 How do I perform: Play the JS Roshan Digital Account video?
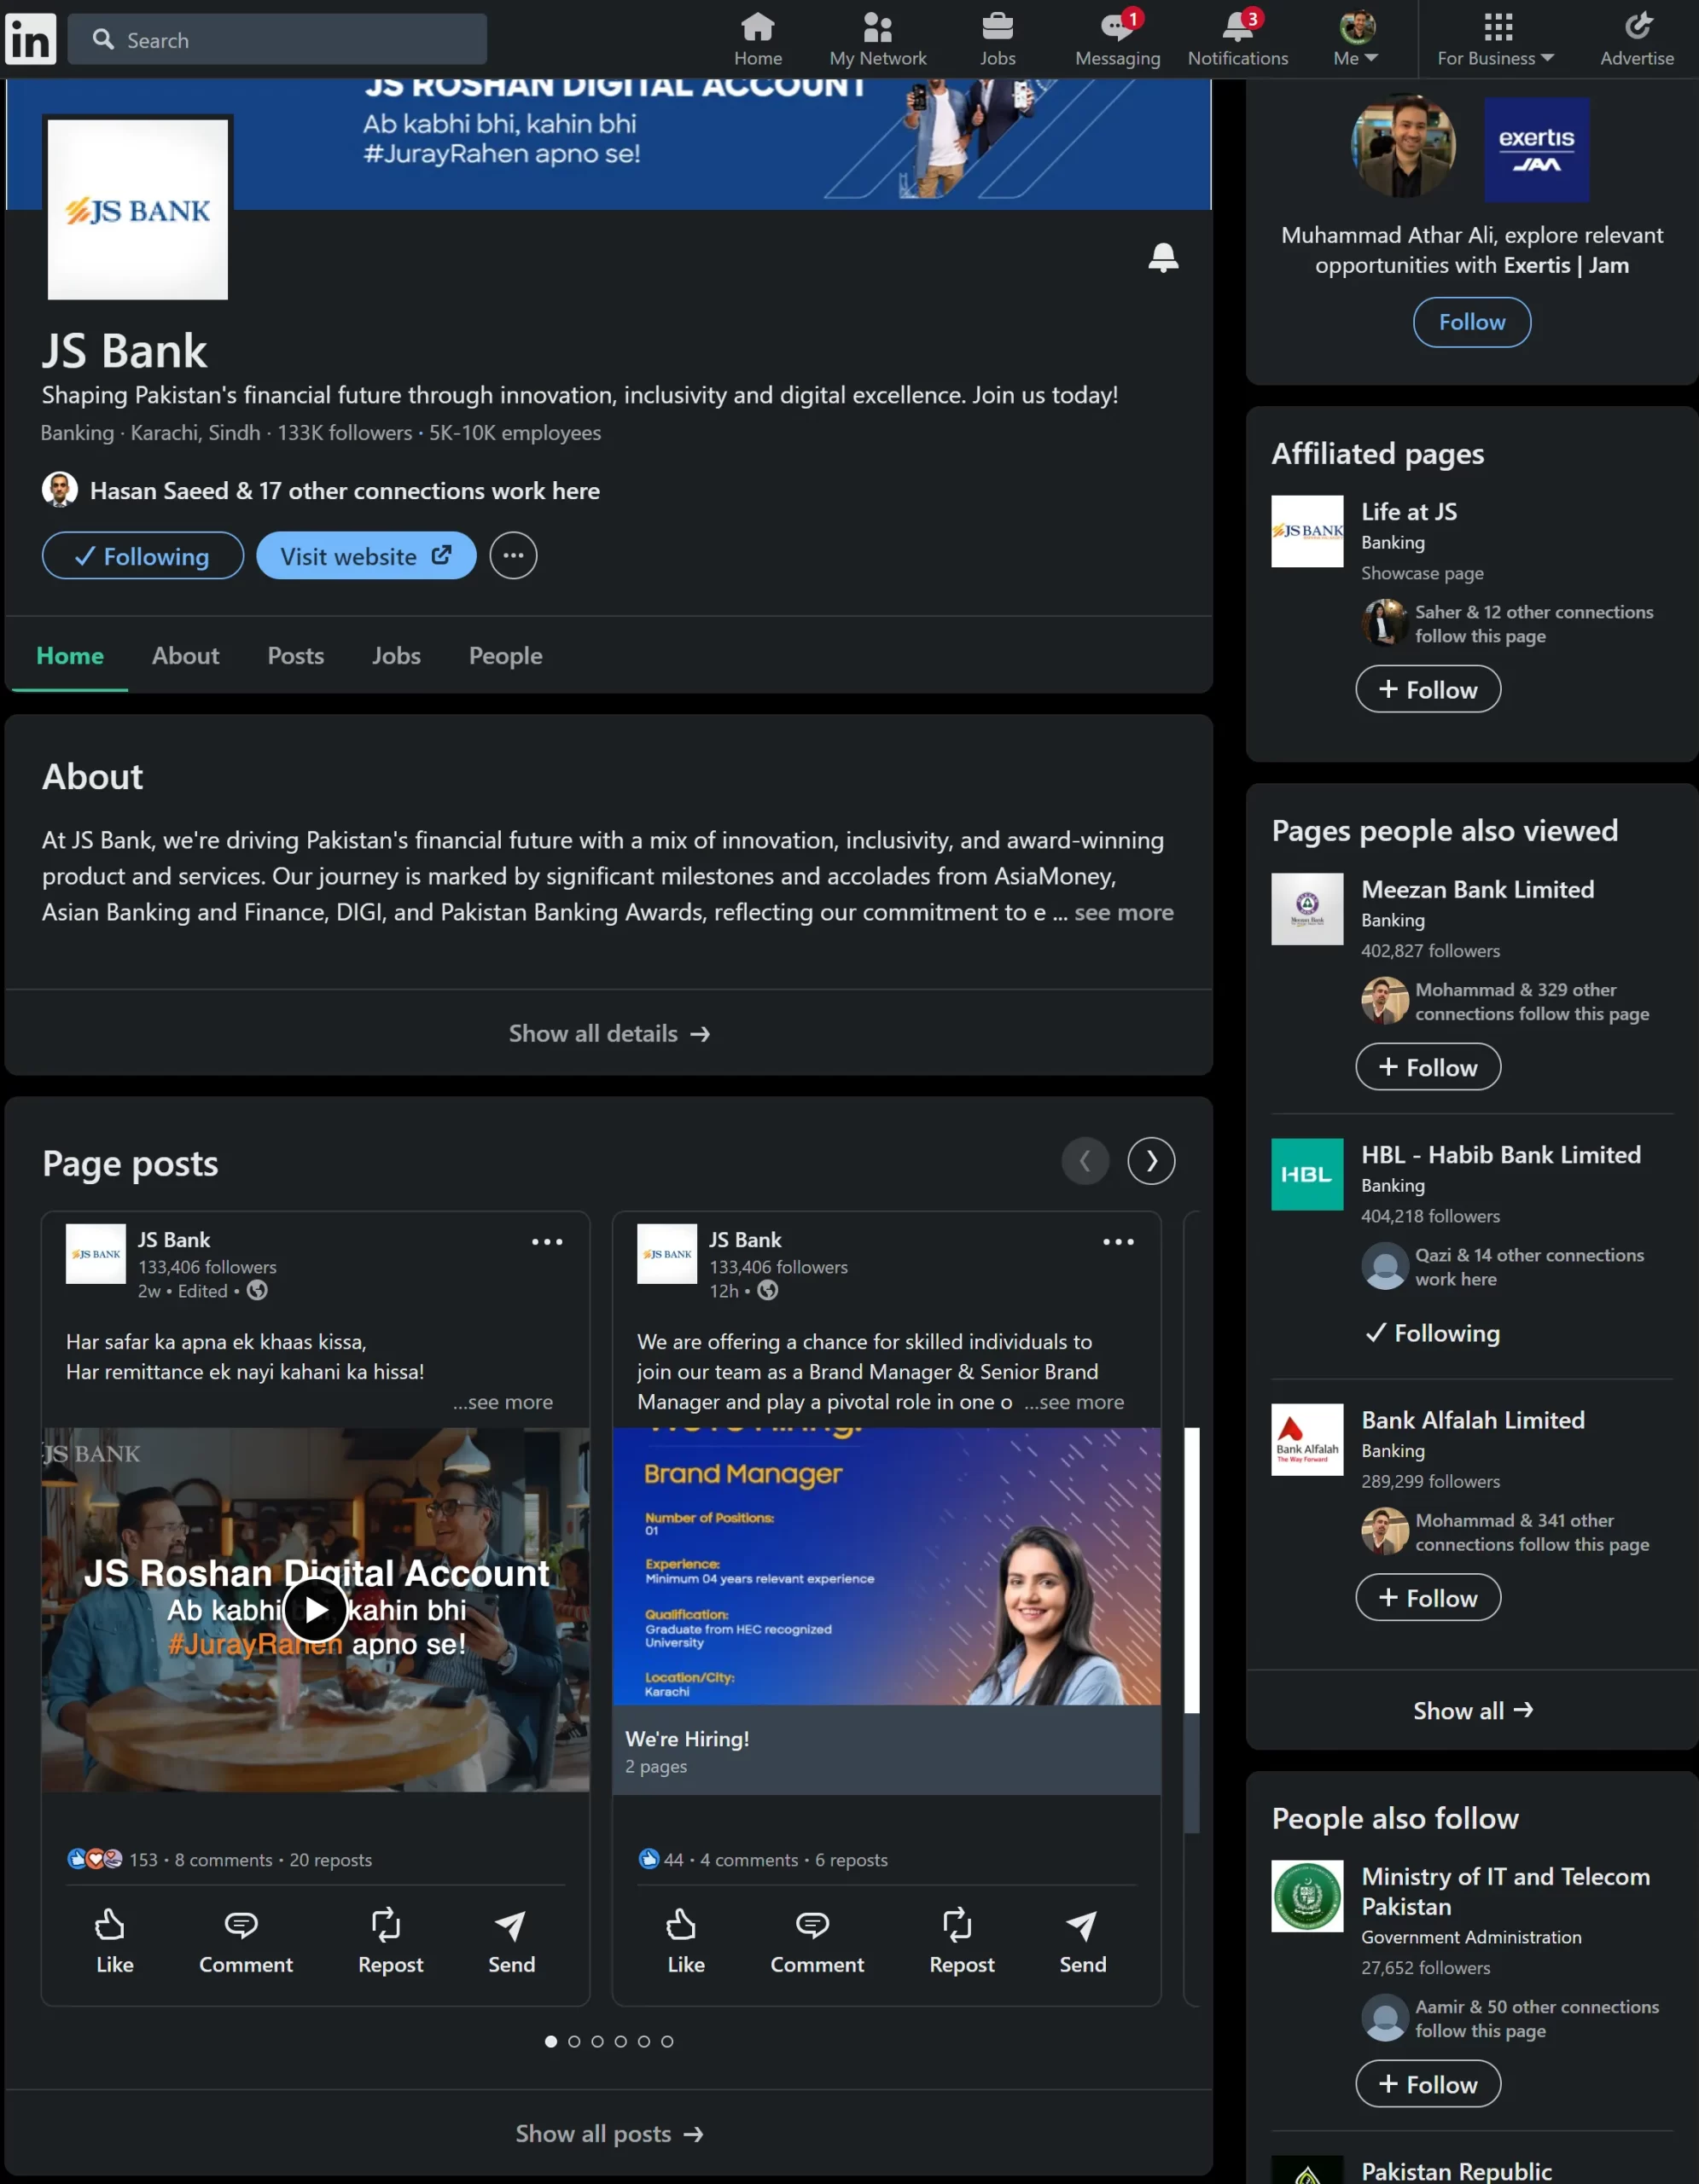click(x=315, y=1609)
